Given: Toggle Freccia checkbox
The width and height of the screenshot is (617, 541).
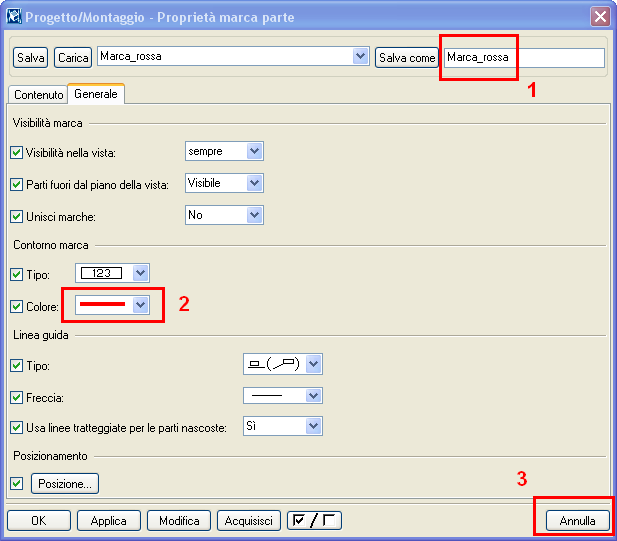Looking at the screenshot, I should point(17,397).
